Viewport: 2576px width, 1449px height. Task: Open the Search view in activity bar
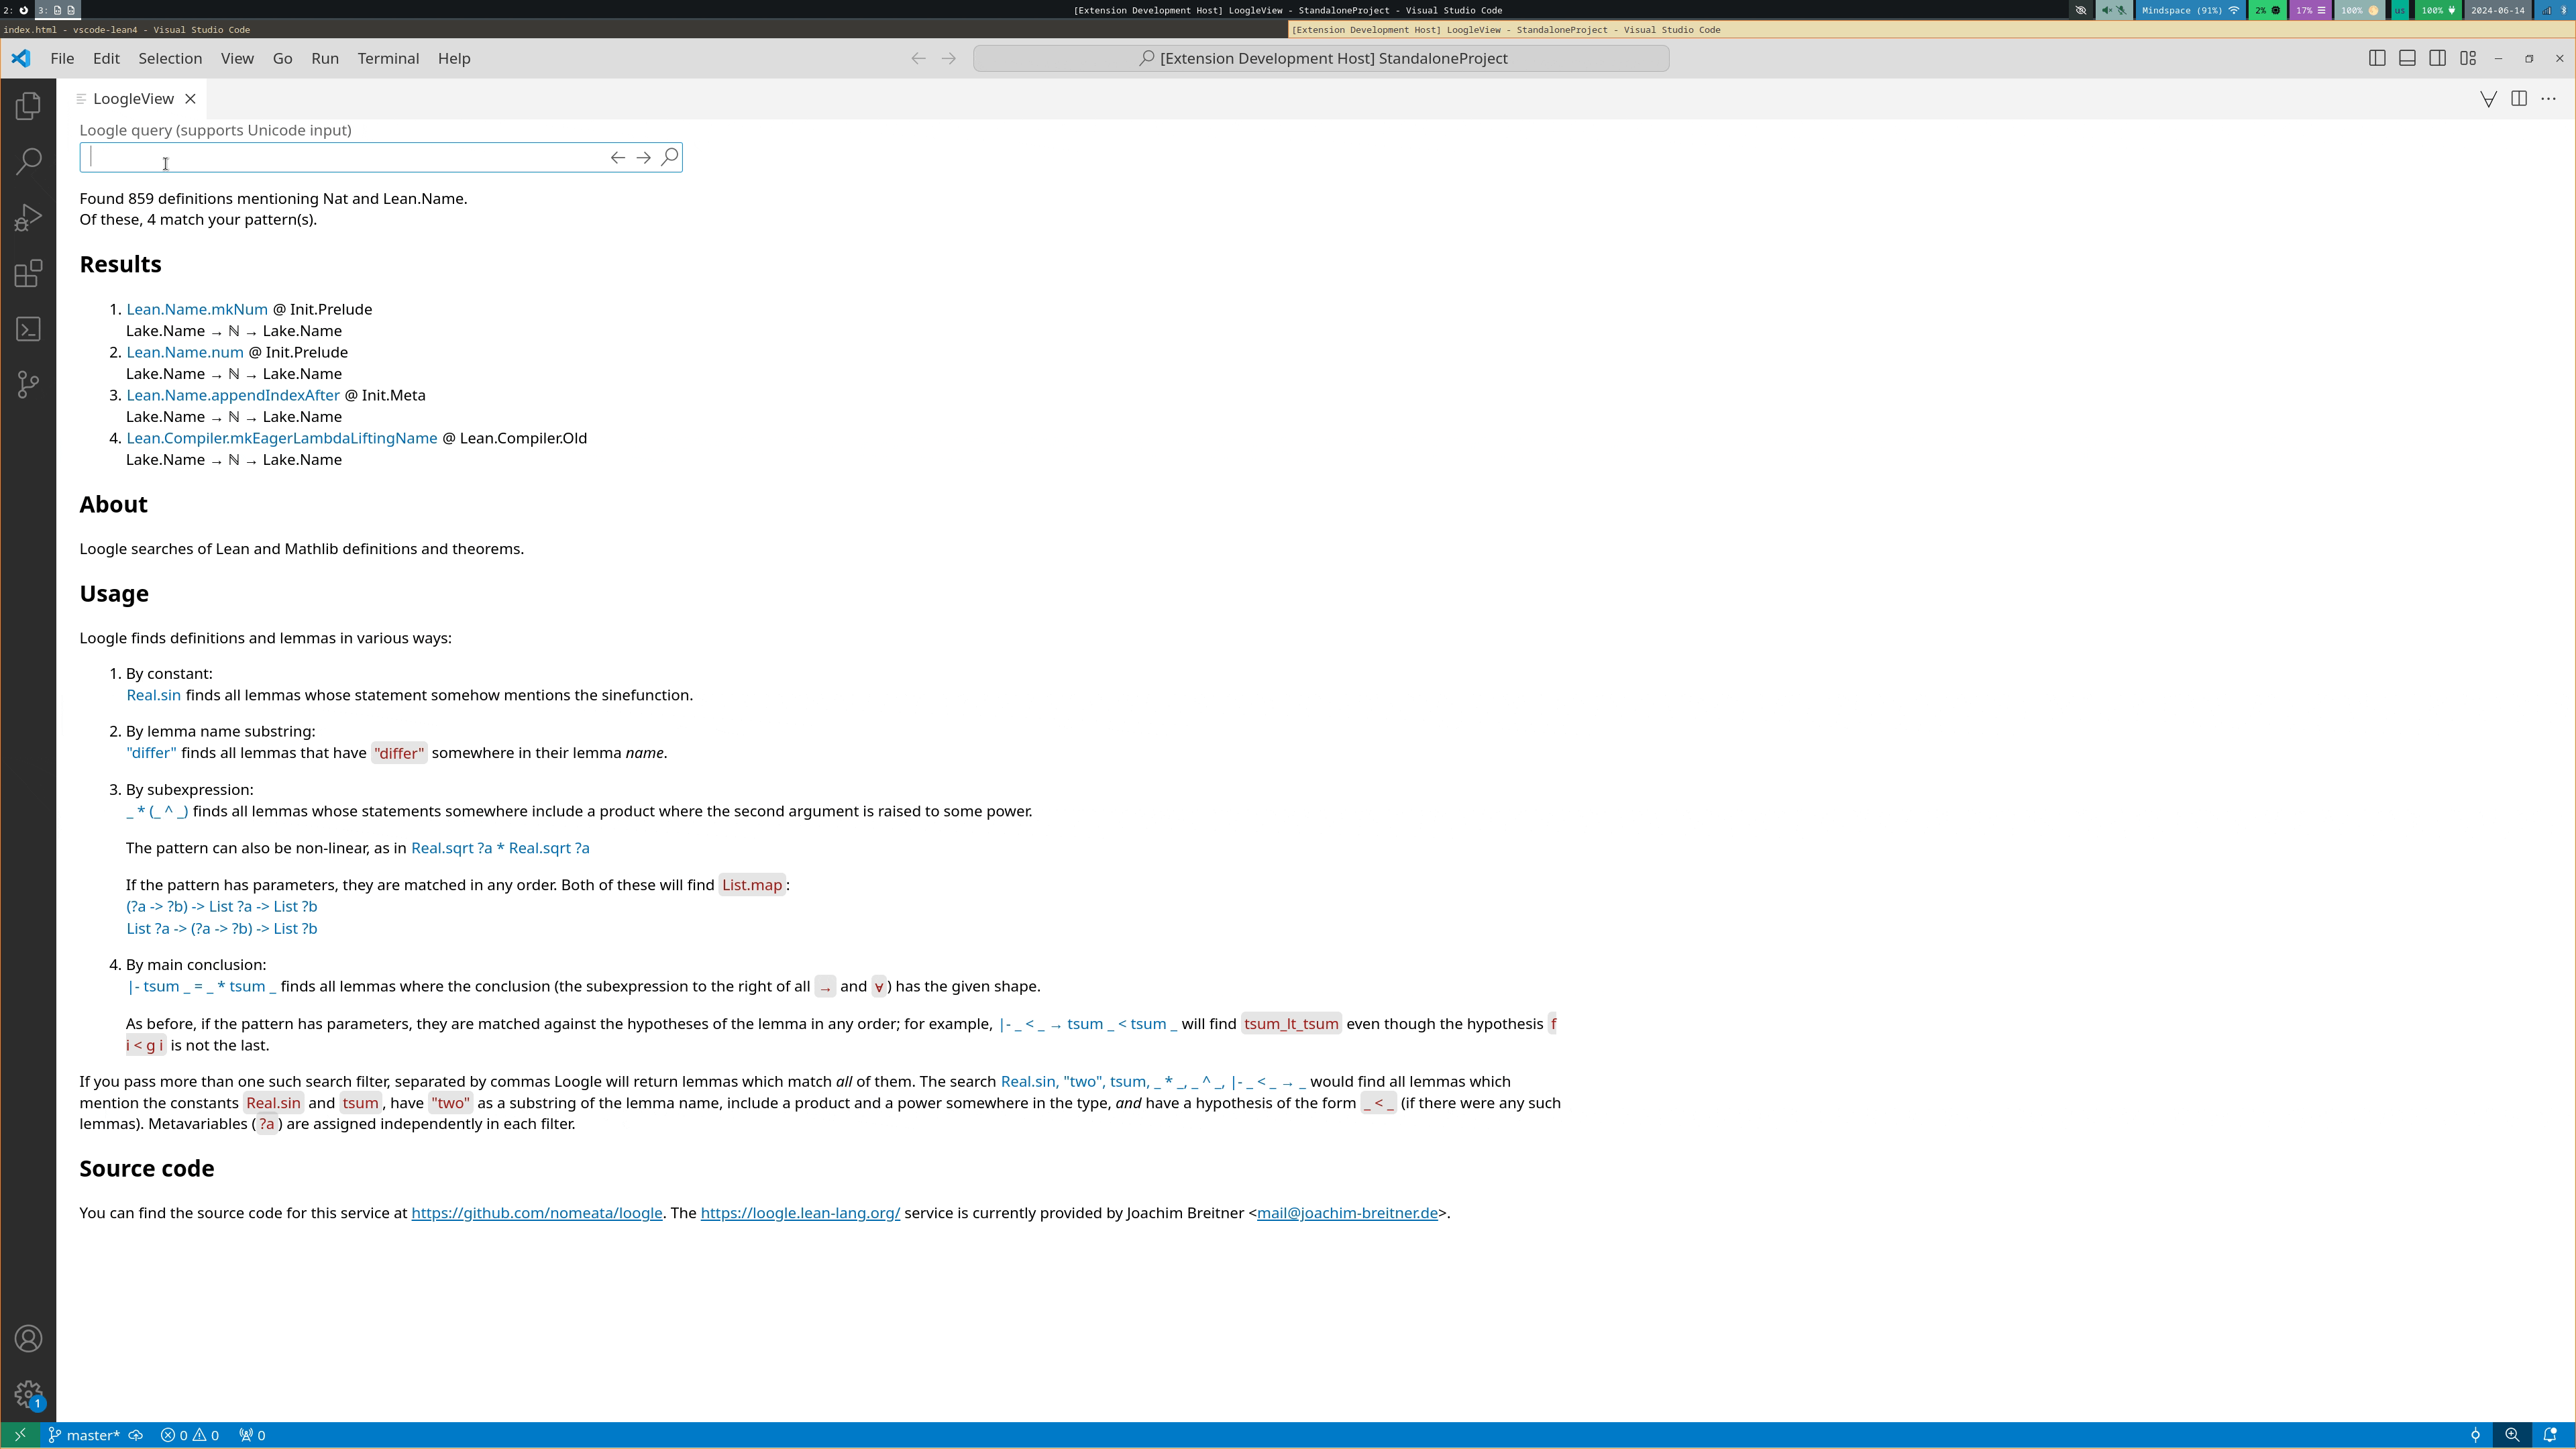point(28,161)
